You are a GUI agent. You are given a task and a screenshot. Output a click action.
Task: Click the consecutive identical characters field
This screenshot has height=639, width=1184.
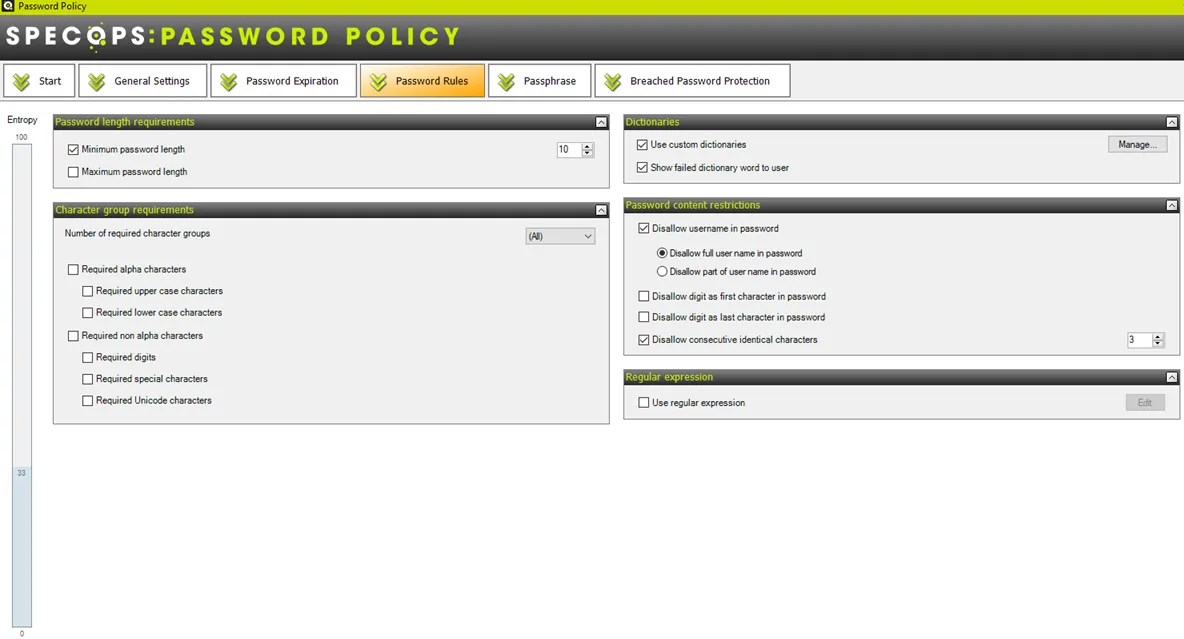(1139, 340)
